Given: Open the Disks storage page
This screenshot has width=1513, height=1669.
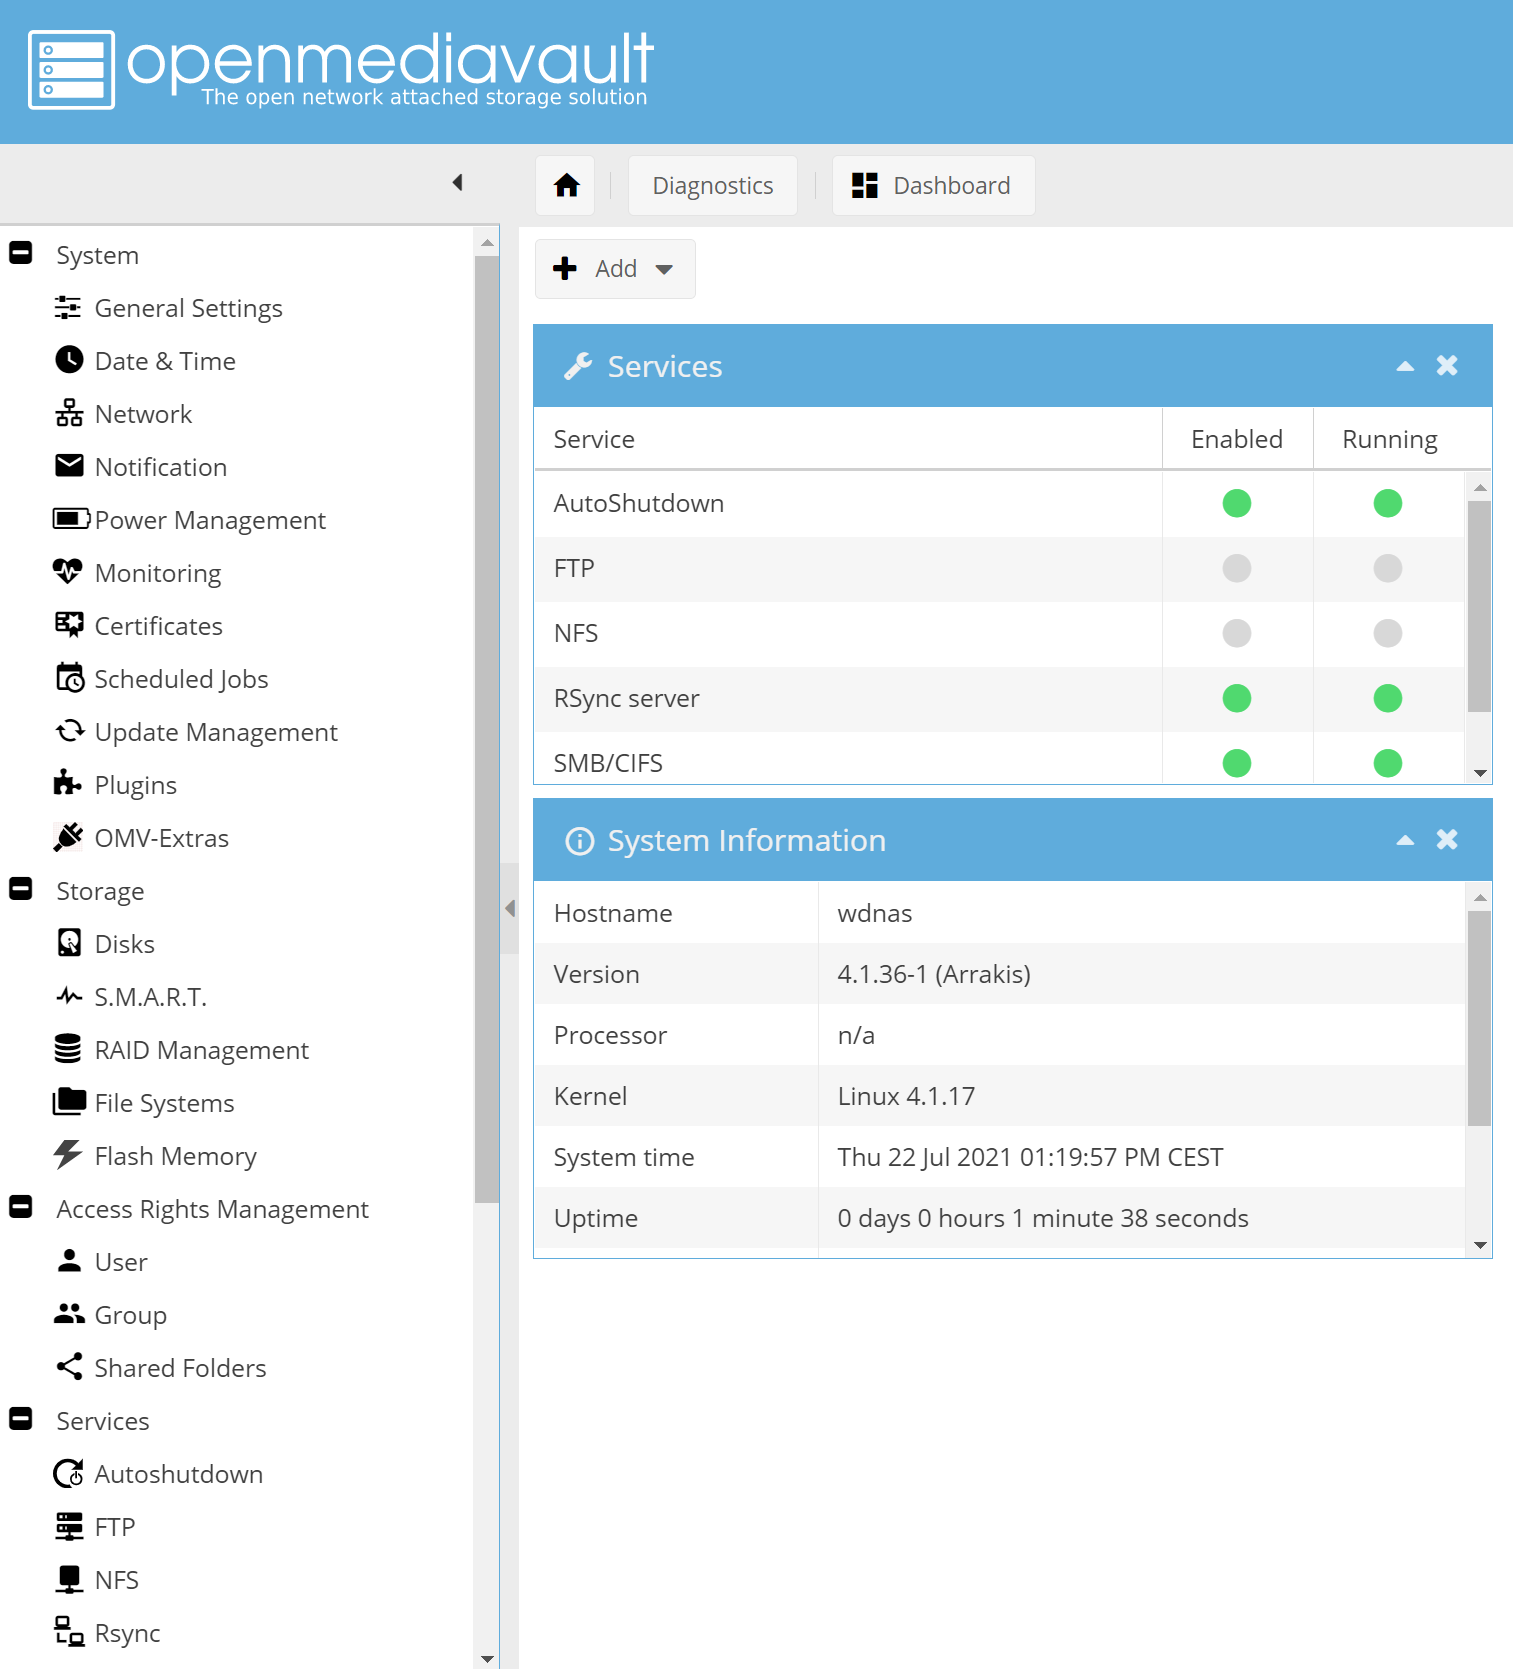Looking at the screenshot, I should [x=104, y=944].
